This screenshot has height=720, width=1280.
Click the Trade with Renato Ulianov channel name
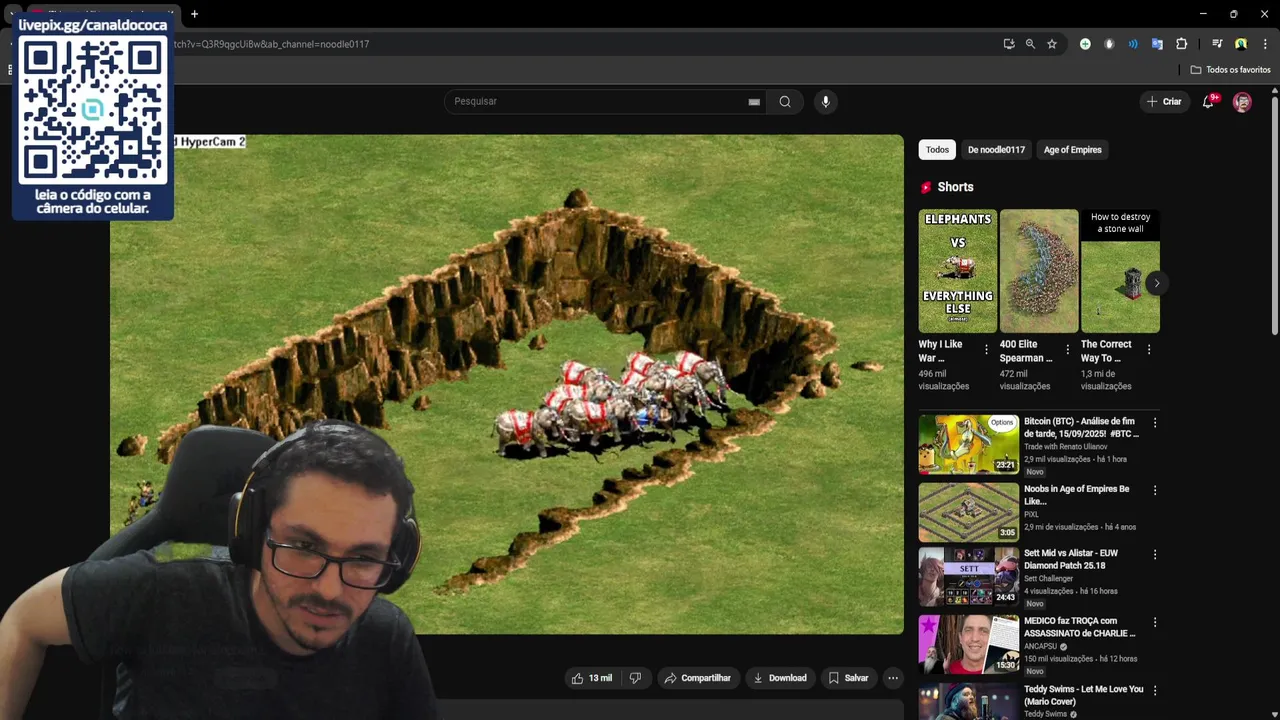coord(1065,447)
